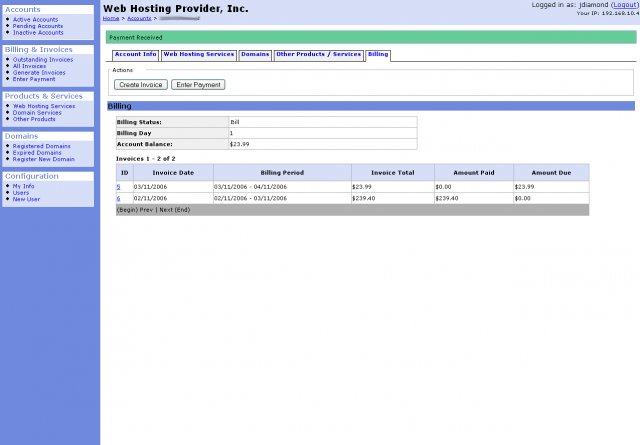View Outstanding Invoices list
The width and height of the screenshot is (640, 445).
point(43,59)
